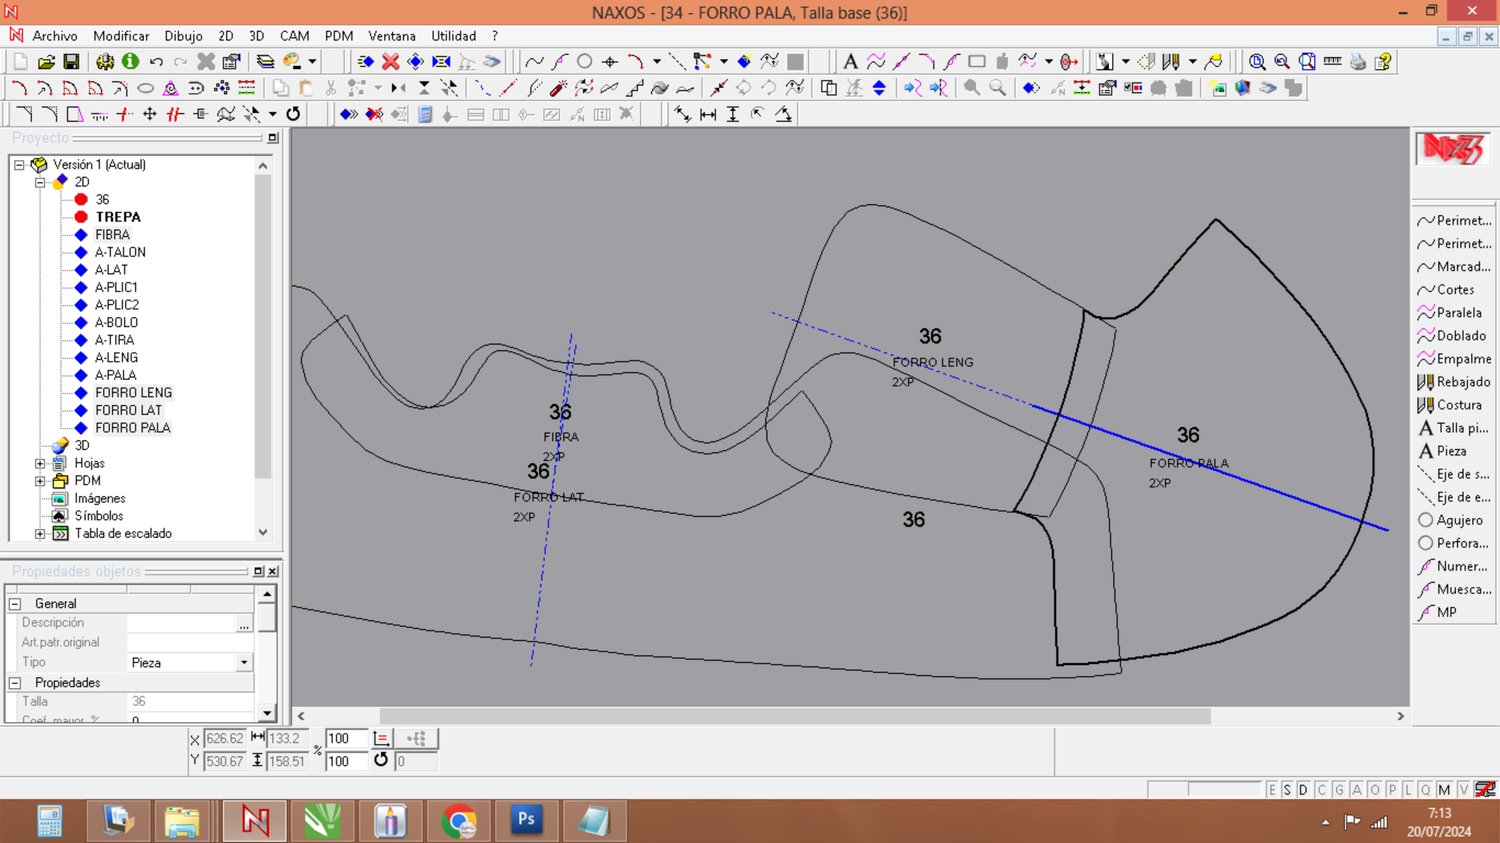Viewport: 1500px width, 843px height.
Task: Click the Open file folder icon
Action: tap(46, 62)
